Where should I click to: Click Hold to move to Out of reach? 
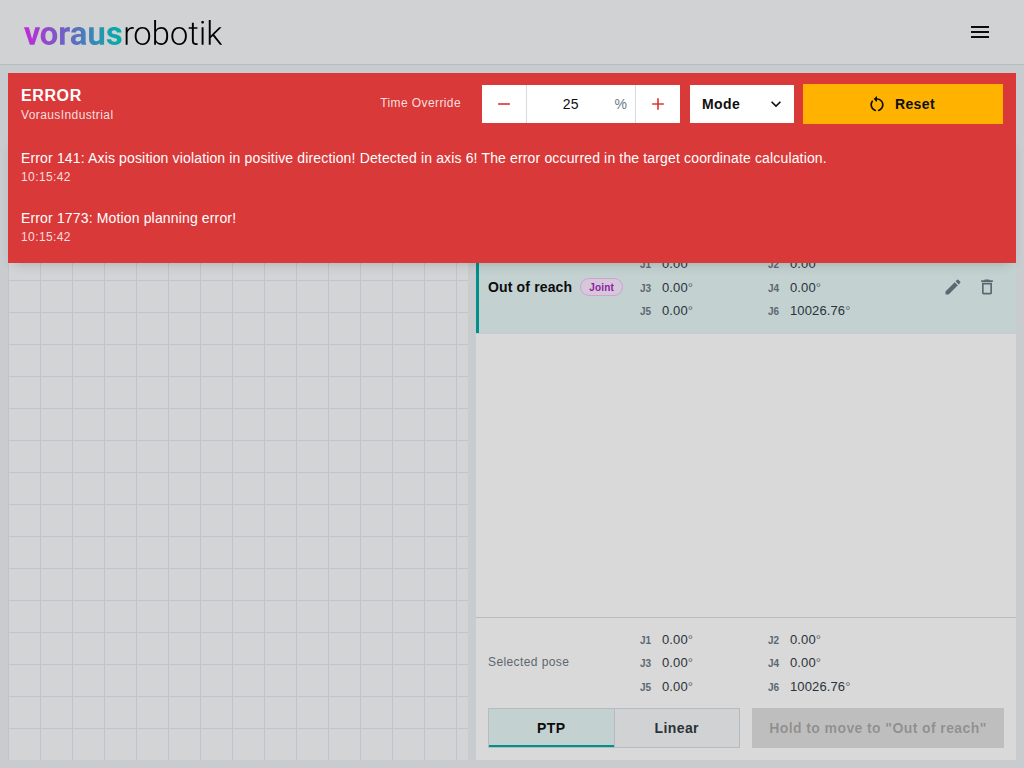(x=878, y=728)
